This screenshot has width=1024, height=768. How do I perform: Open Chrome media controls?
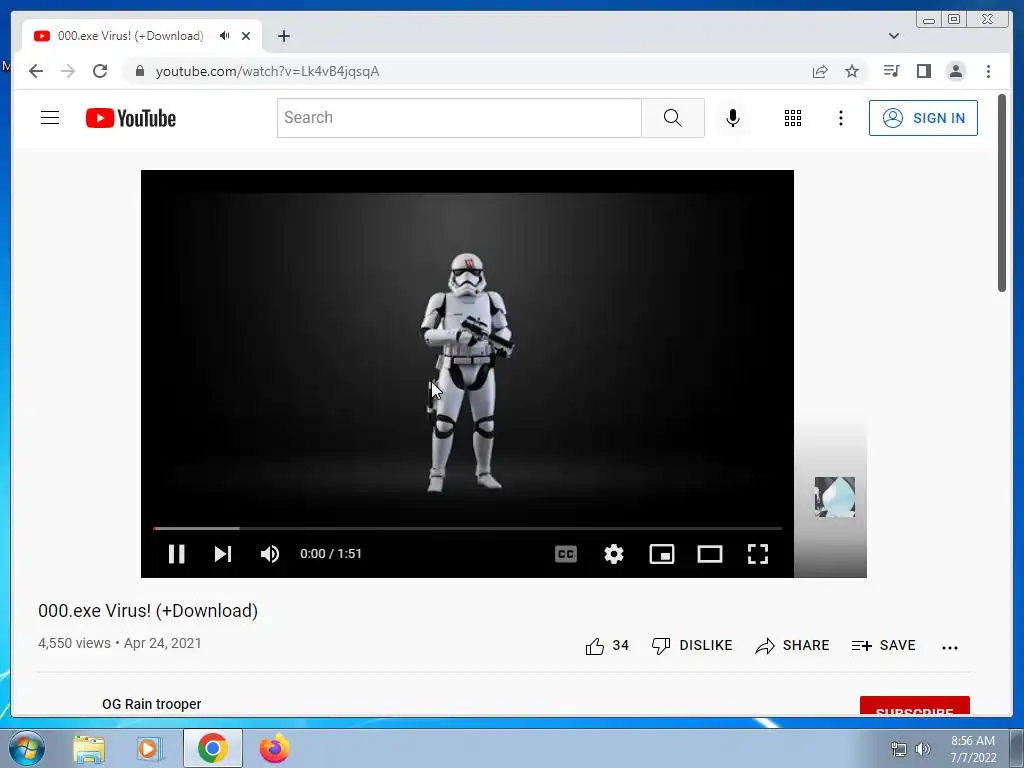pos(891,71)
